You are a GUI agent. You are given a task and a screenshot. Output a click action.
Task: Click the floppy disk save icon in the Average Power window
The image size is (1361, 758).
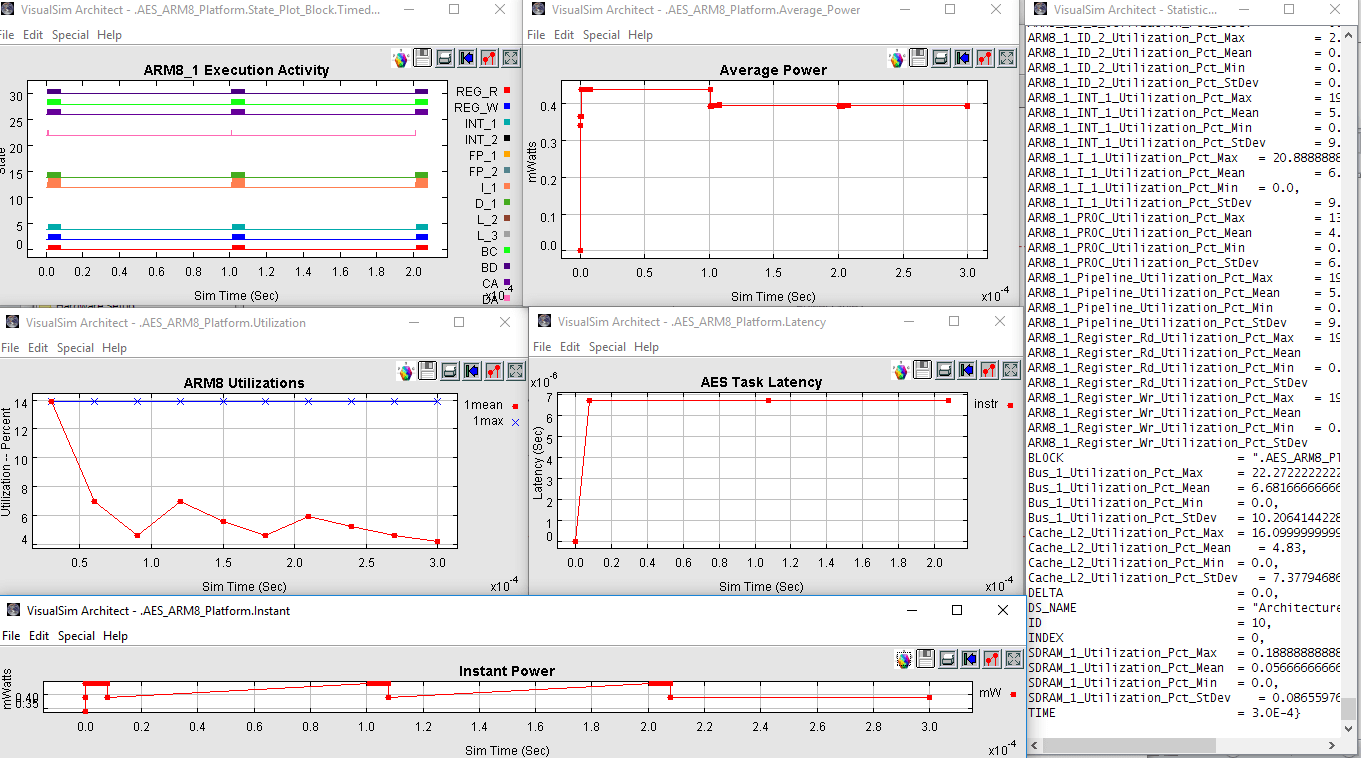pos(919,58)
